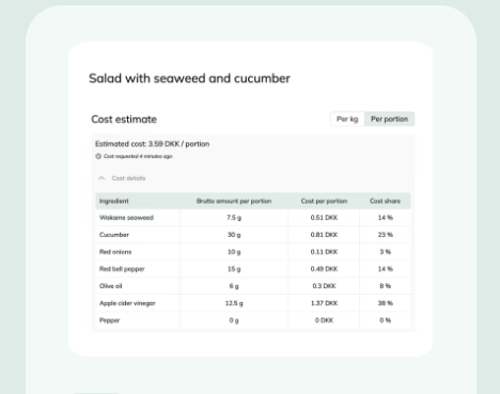500x394 pixels.
Task: Select the Wakame seaweed ingredient row
Action: [253, 218]
